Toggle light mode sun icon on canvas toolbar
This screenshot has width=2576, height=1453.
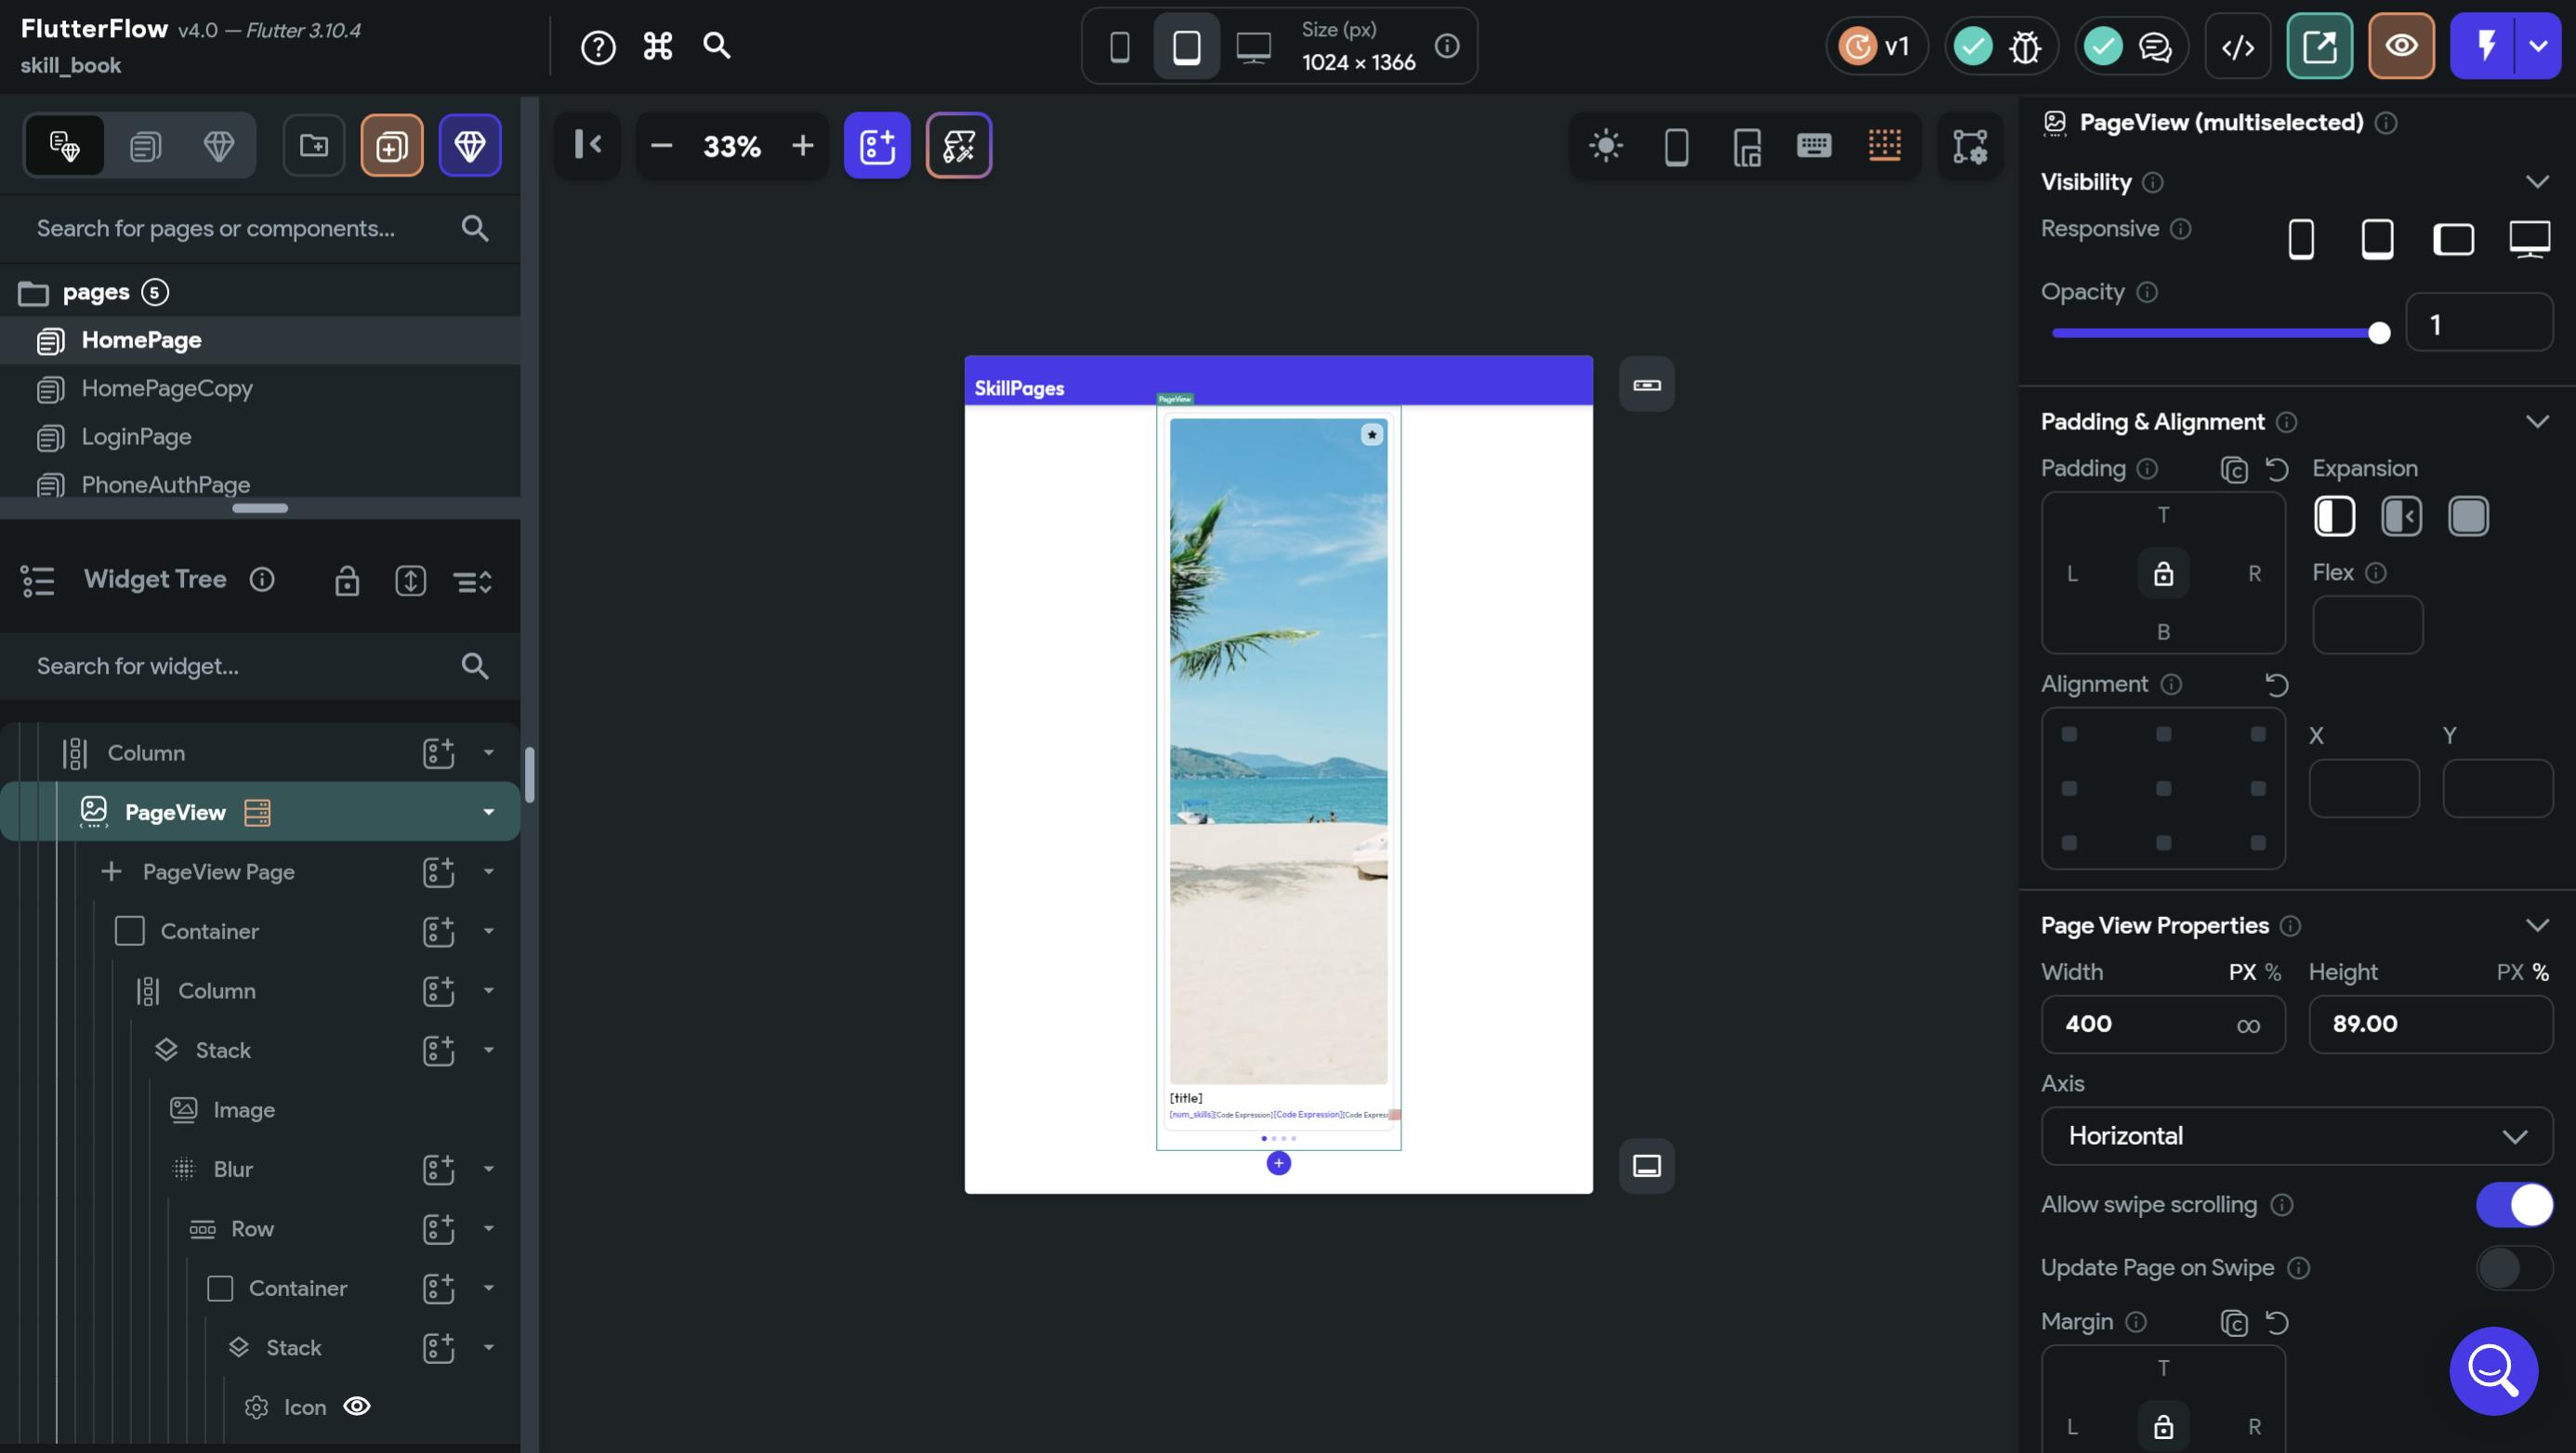tap(1605, 146)
